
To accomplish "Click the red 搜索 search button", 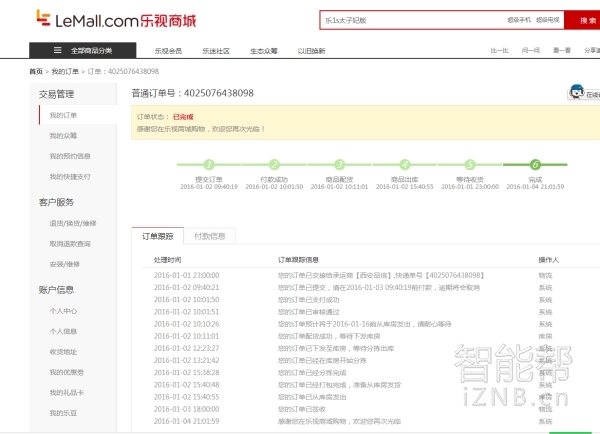I will 582,20.
